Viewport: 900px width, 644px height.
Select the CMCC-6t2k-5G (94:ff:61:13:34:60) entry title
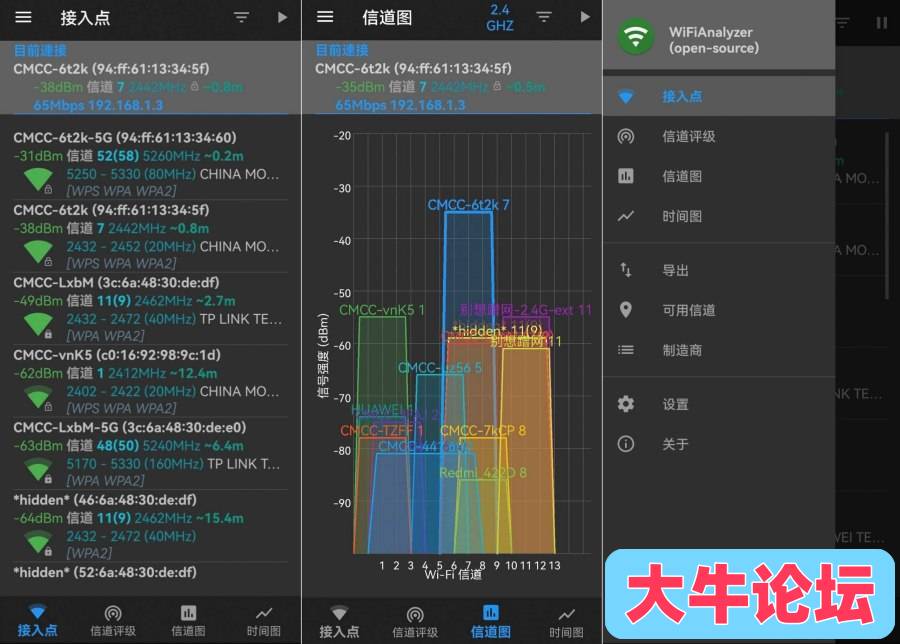(125, 138)
